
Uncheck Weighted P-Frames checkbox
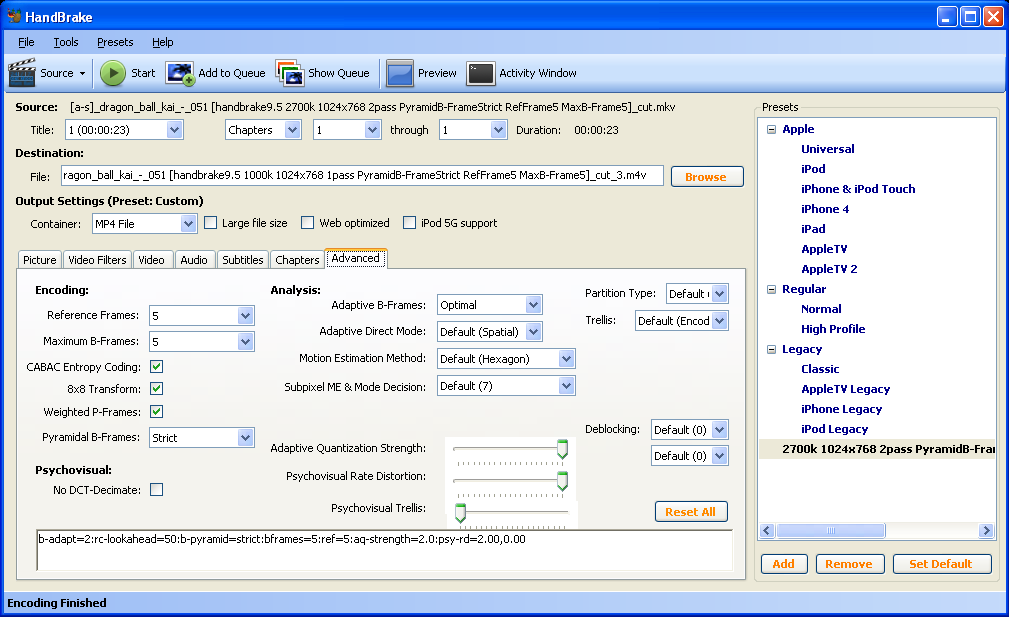tap(156, 412)
